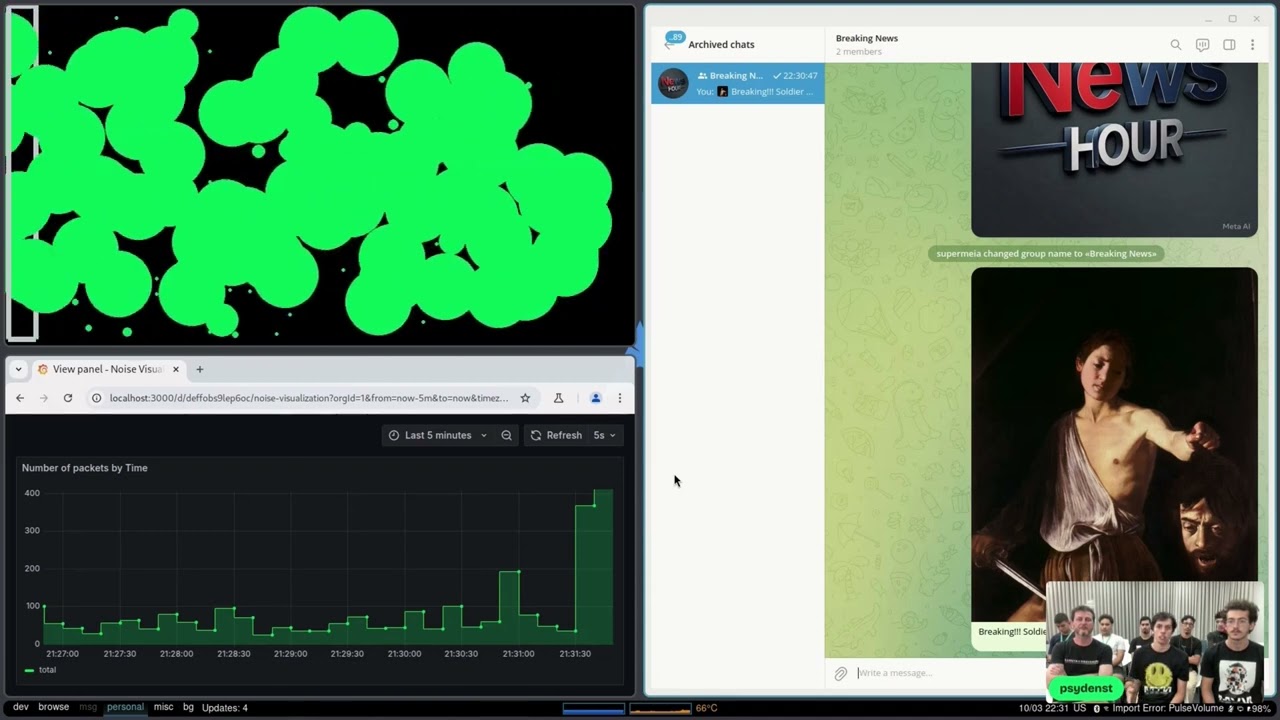Open Breaking News chat in archived list
The height and width of the screenshot is (720, 1280).
(x=738, y=83)
